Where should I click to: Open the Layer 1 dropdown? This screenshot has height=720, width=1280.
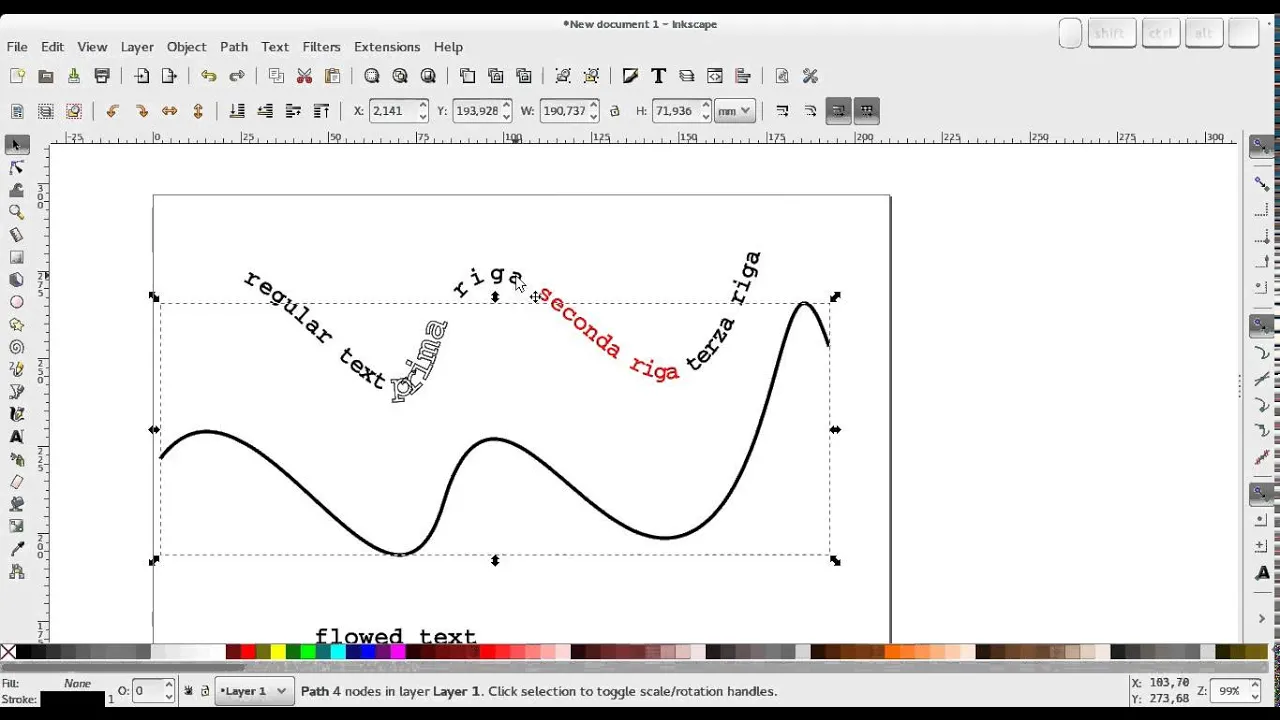click(254, 691)
